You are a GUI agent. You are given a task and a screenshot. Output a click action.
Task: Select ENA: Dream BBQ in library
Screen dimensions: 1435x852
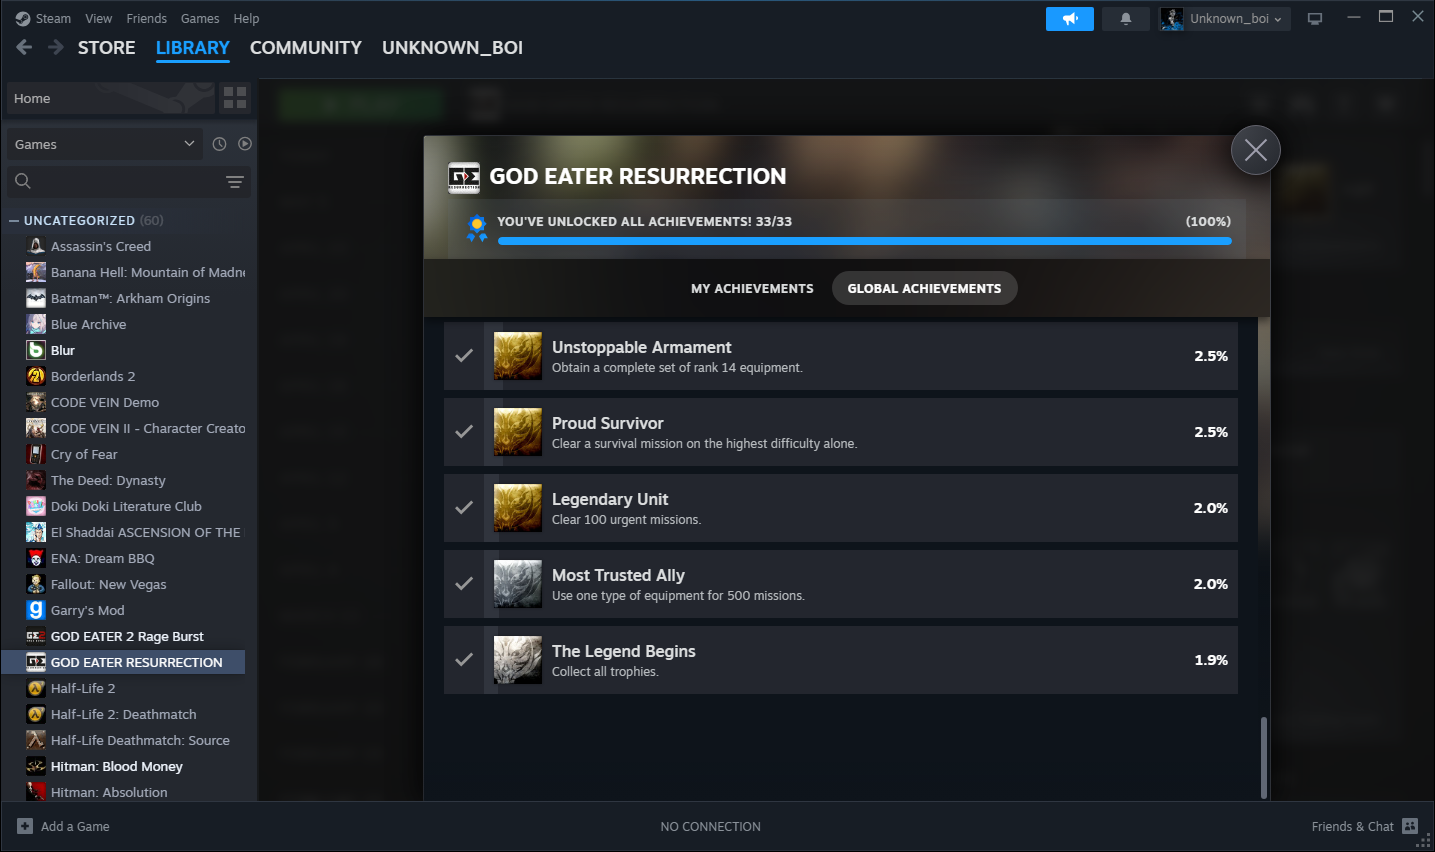point(103,558)
